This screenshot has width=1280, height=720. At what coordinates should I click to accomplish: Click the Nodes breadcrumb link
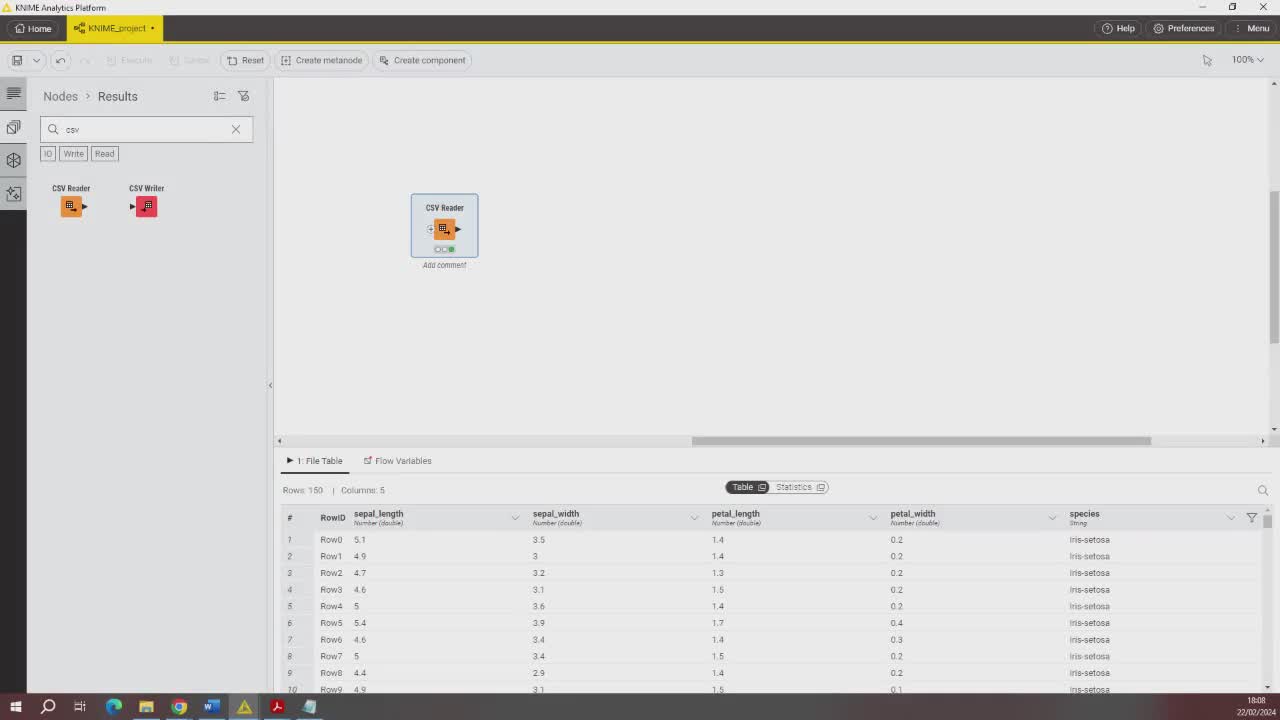pos(60,96)
